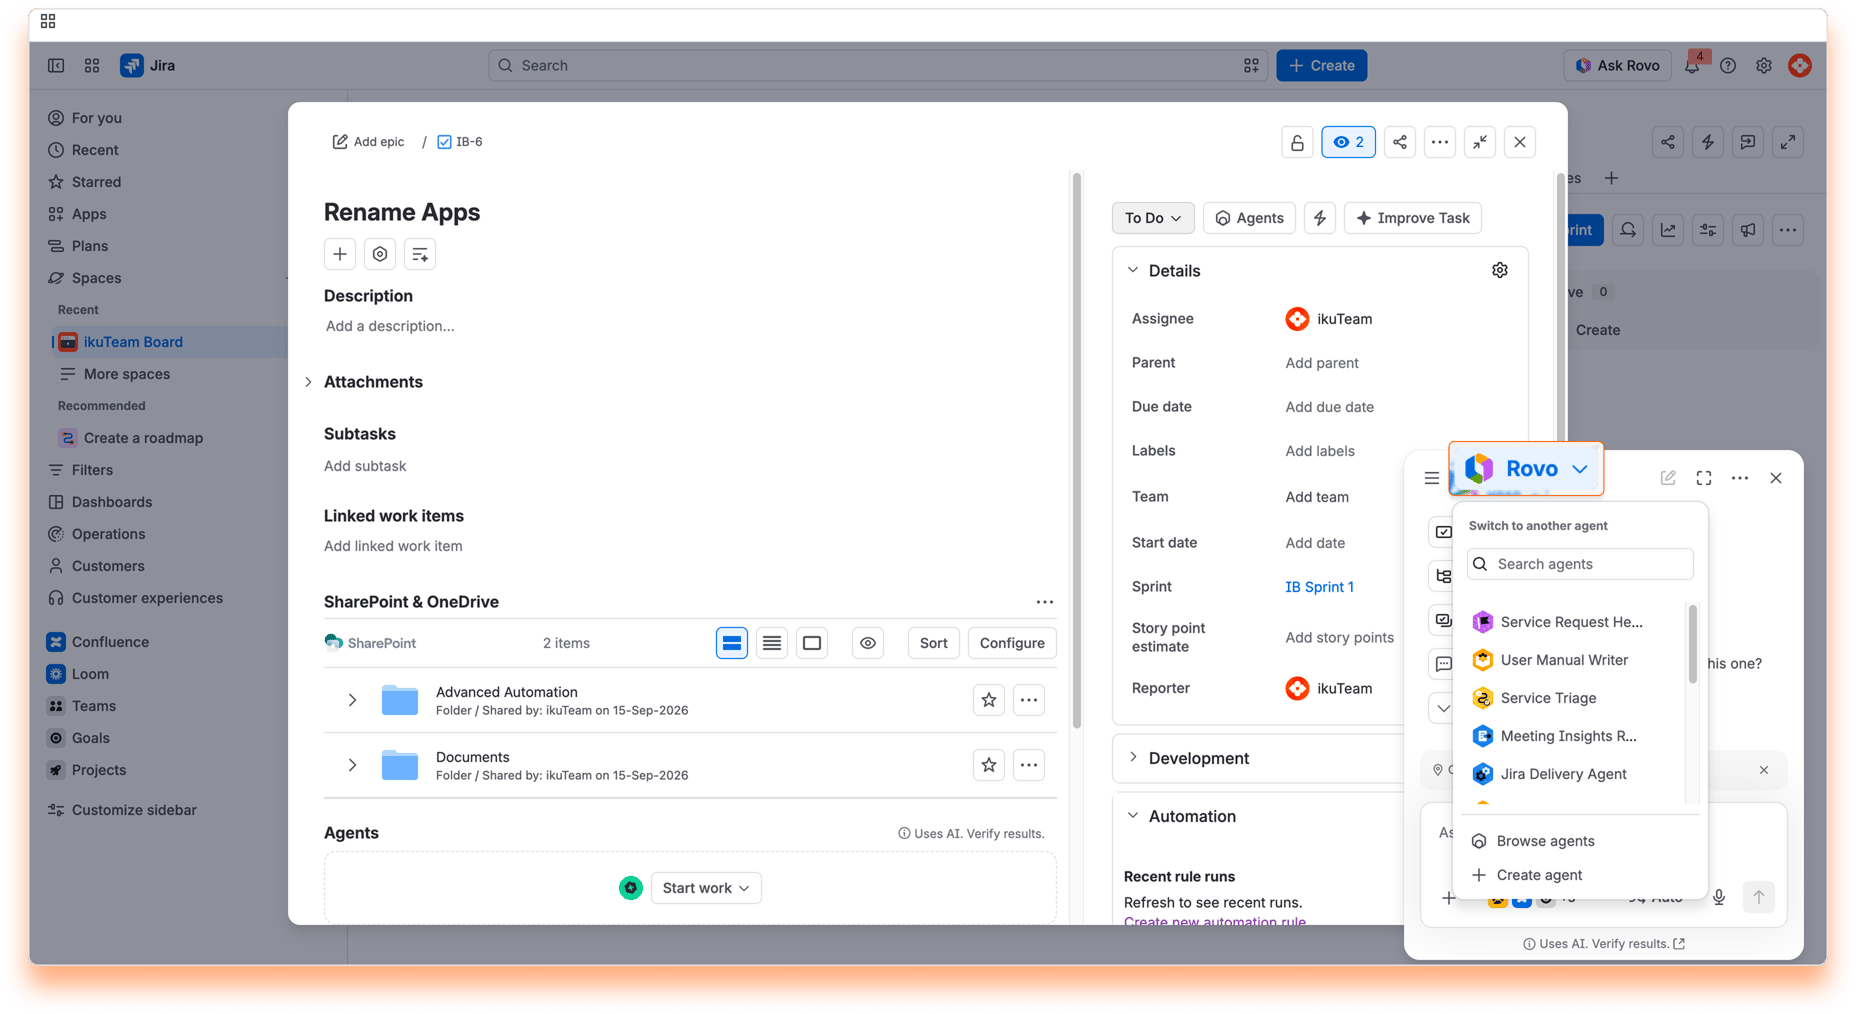The height and width of the screenshot is (1014, 1856).
Task: Expand the Attachments section
Action: point(308,382)
